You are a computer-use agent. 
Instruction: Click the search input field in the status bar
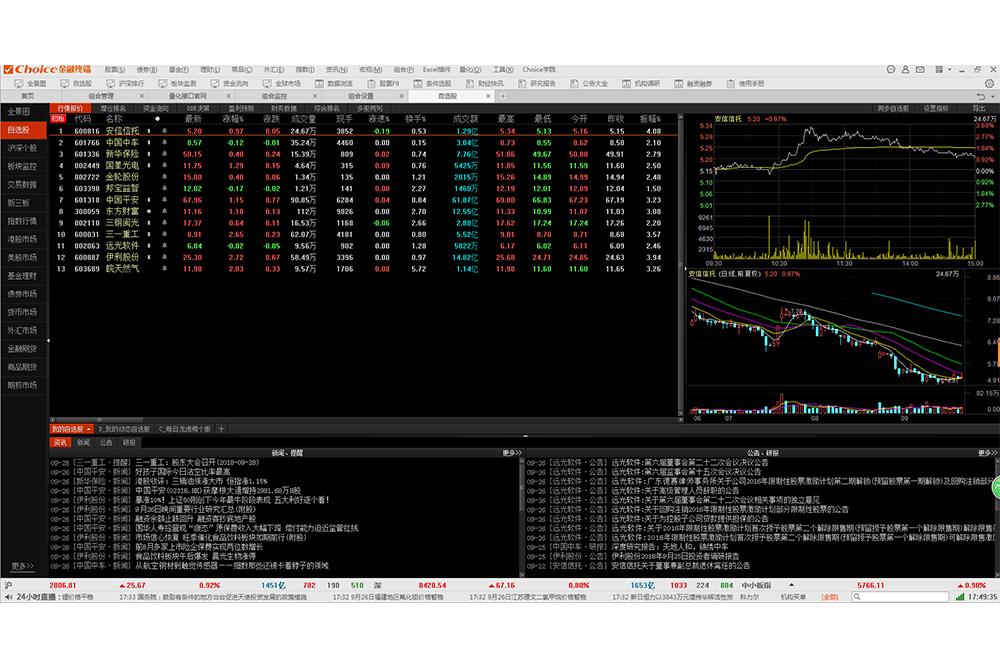[900, 597]
